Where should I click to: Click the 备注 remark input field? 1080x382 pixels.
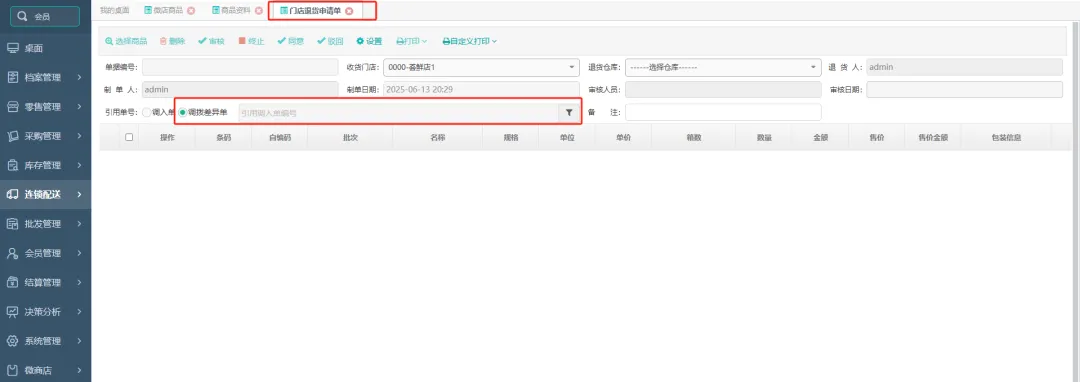coord(723,112)
